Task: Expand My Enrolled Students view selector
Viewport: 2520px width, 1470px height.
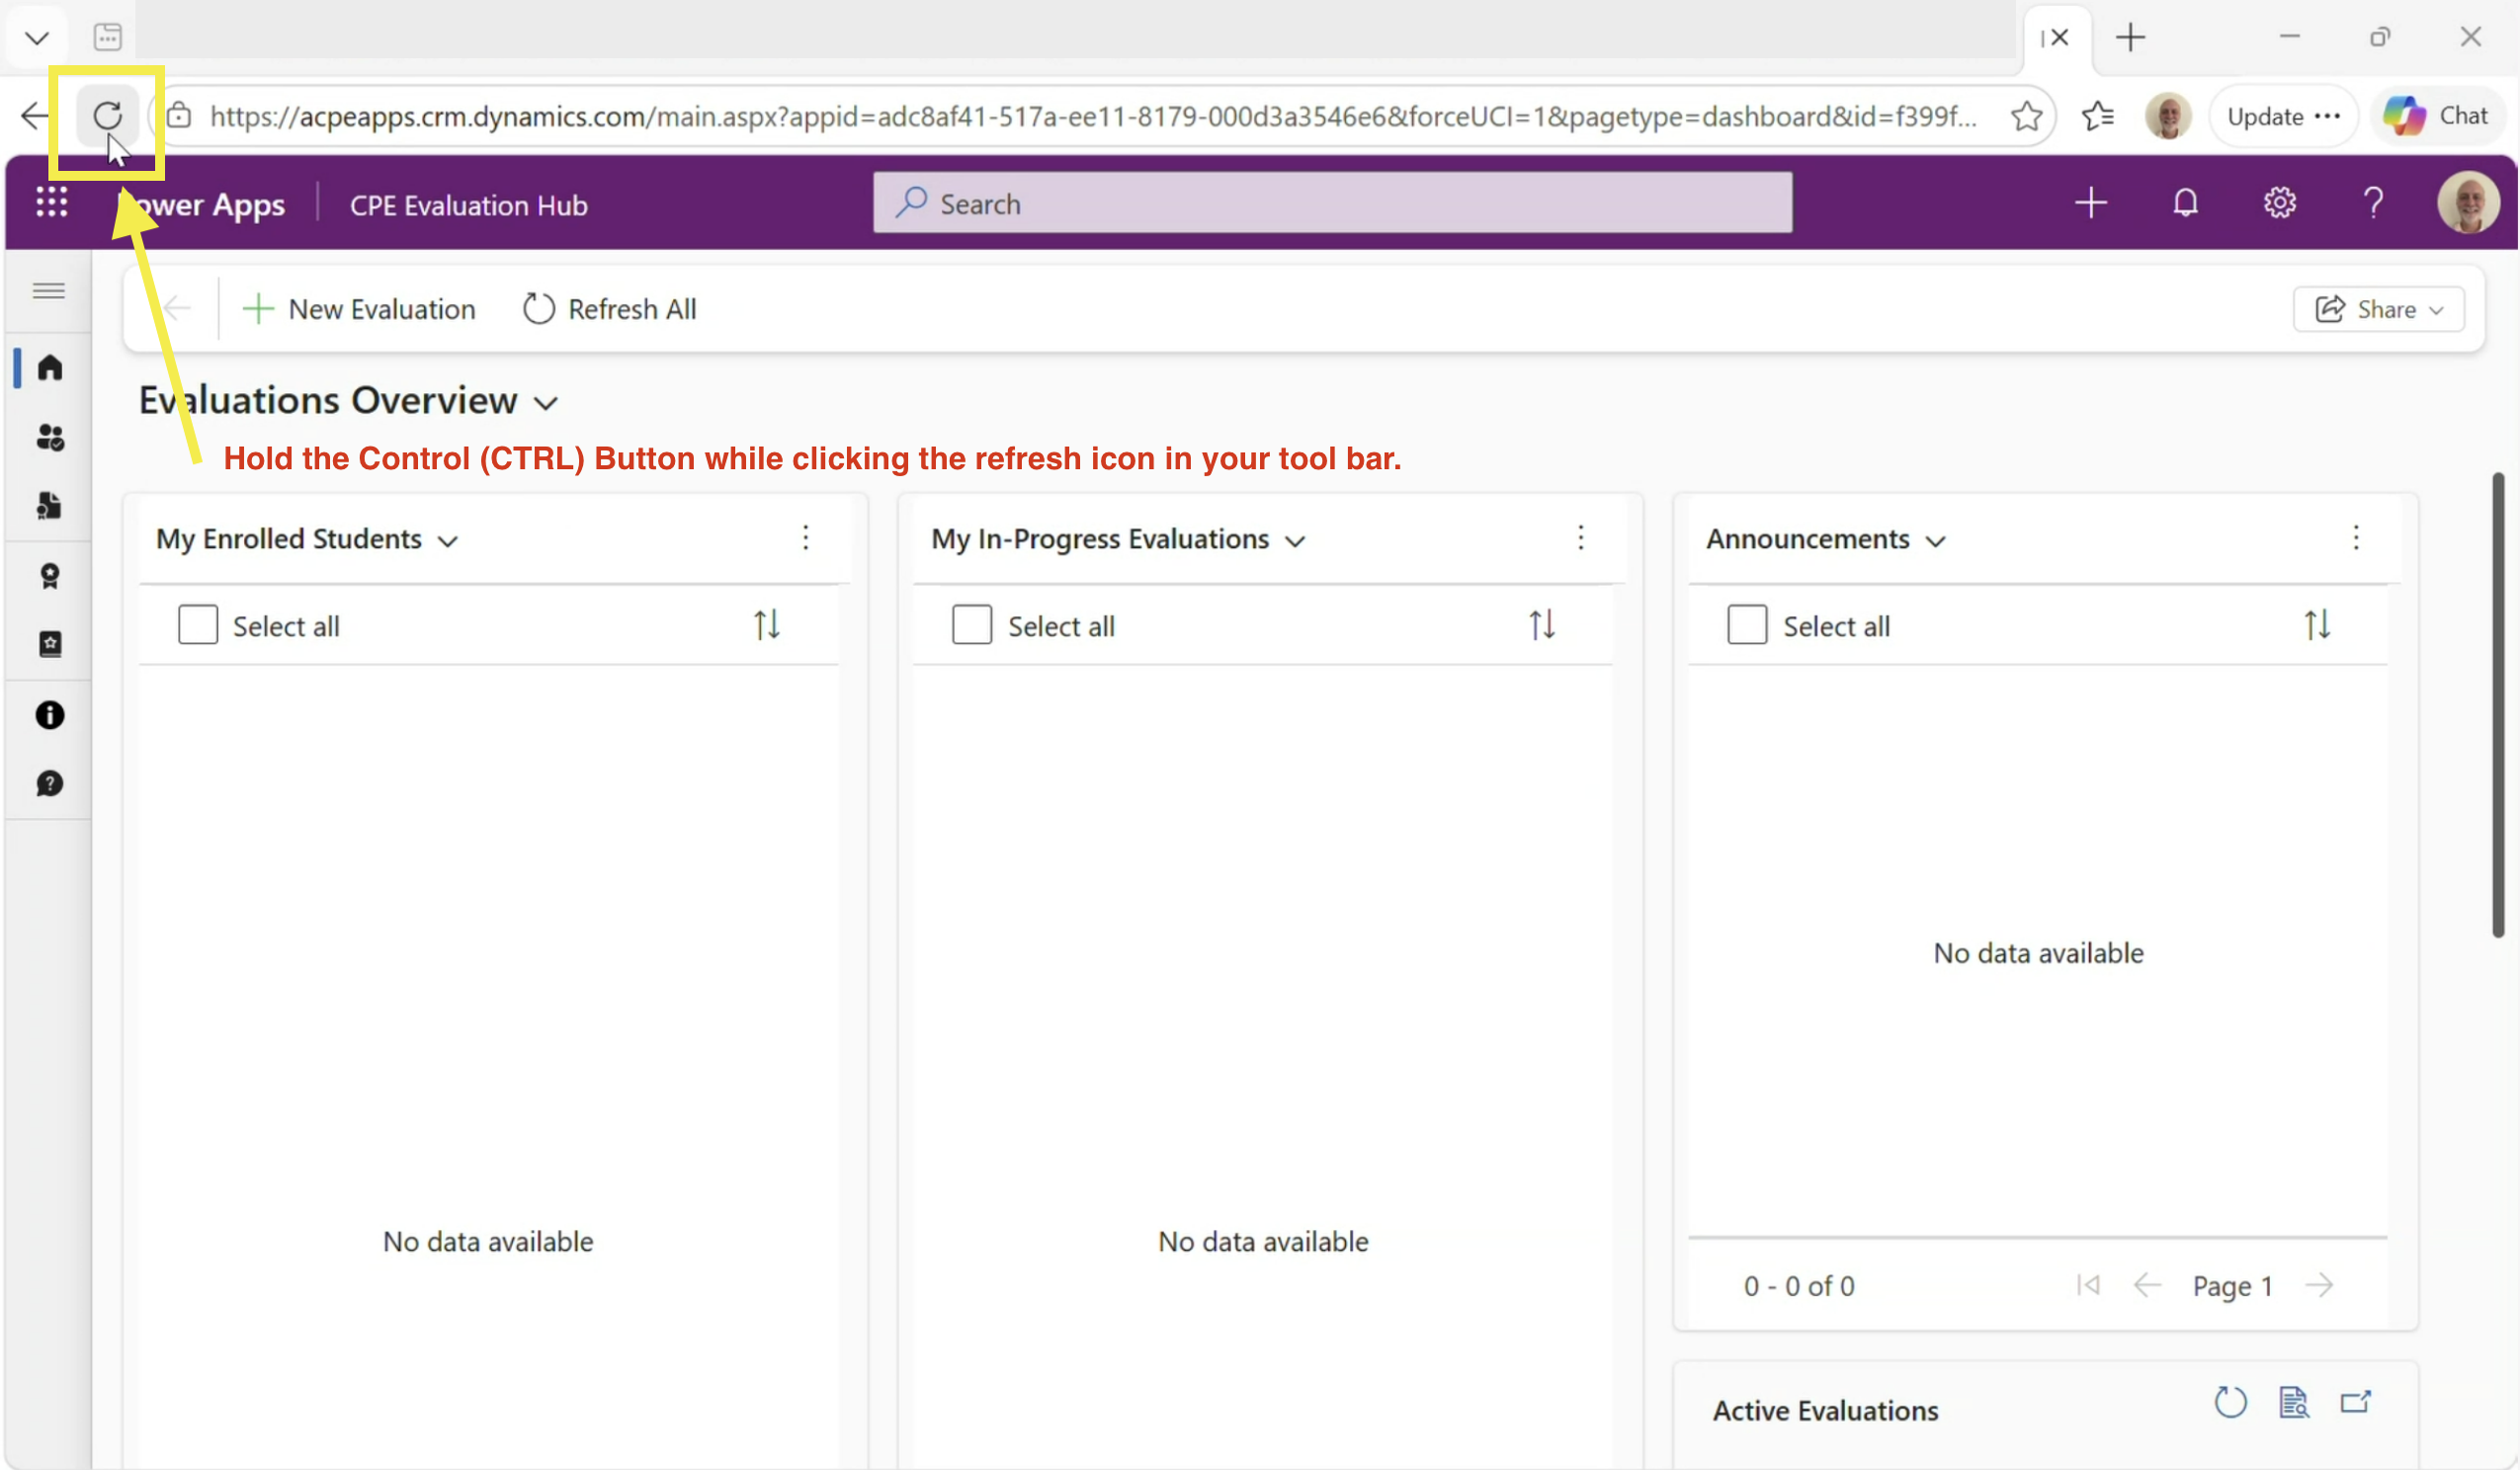Action: [448, 541]
